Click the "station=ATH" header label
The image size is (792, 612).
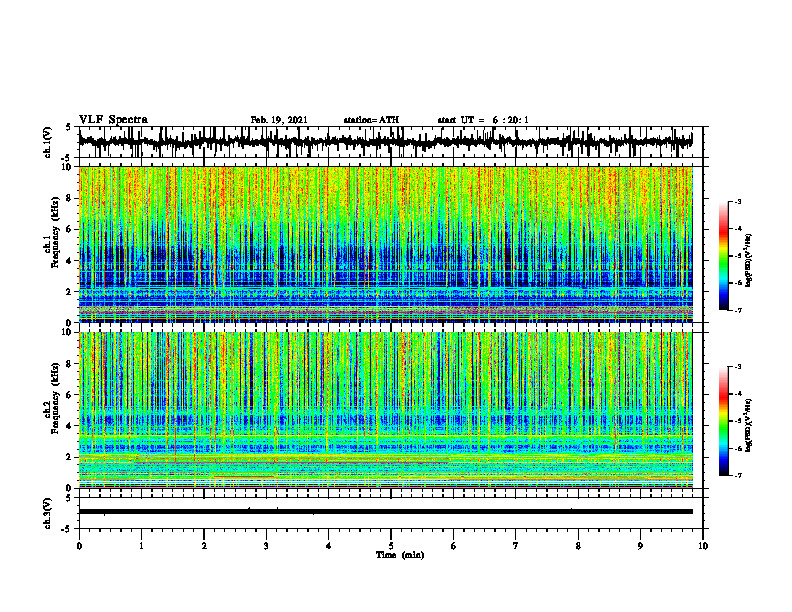371,120
